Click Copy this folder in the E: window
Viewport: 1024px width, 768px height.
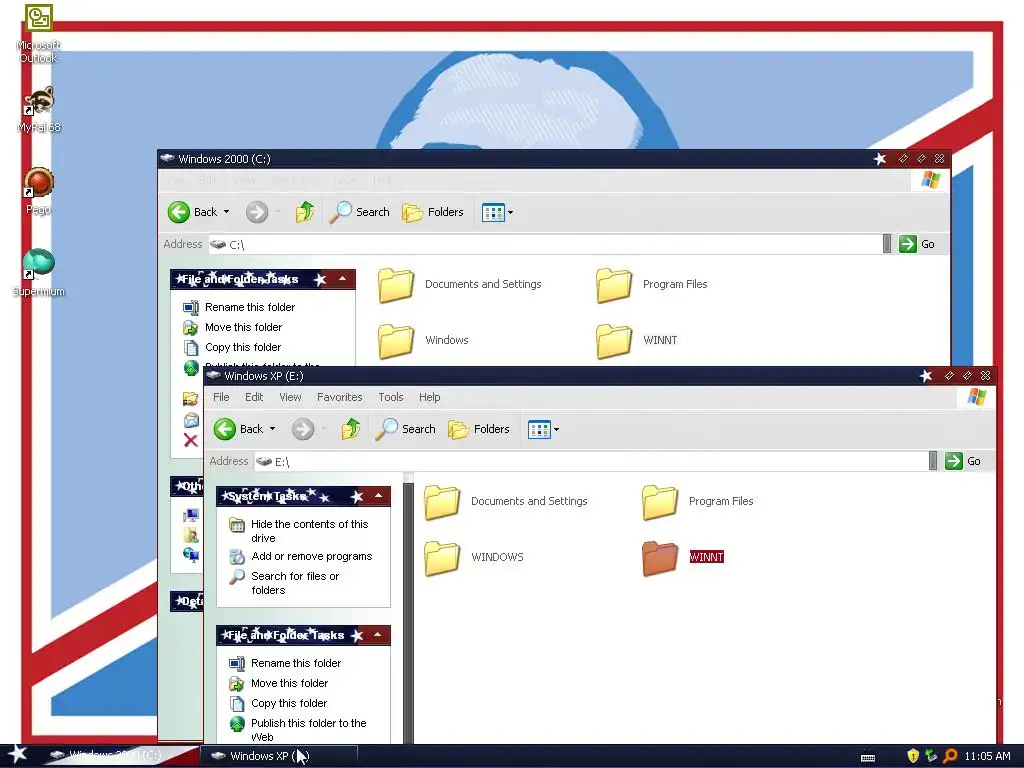click(x=289, y=703)
